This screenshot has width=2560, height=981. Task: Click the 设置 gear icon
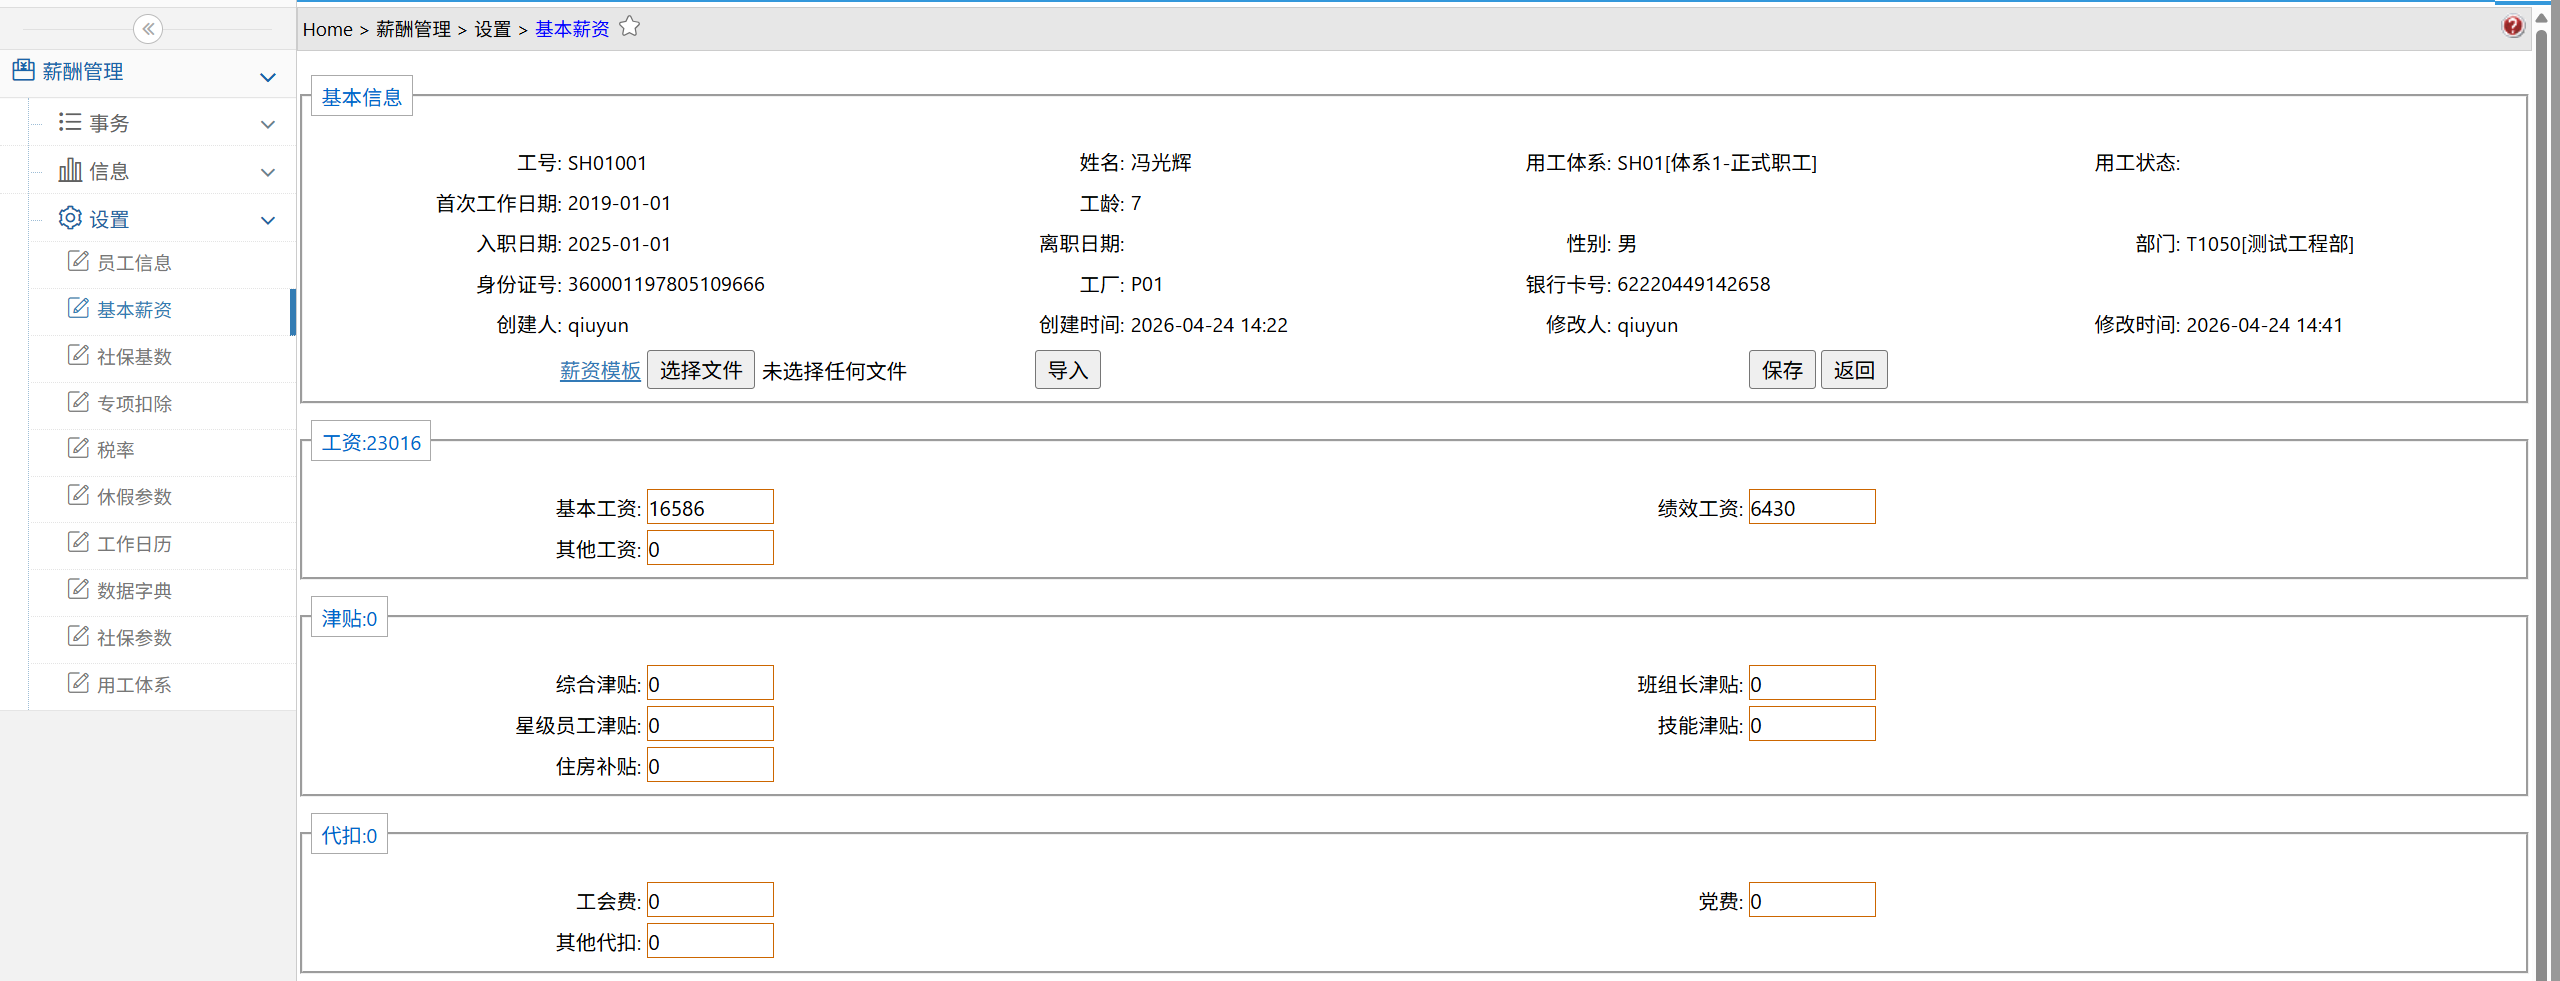70,218
